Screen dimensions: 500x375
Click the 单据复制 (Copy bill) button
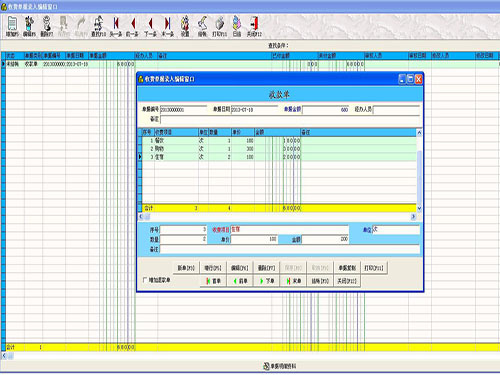(x=347, y=268)
